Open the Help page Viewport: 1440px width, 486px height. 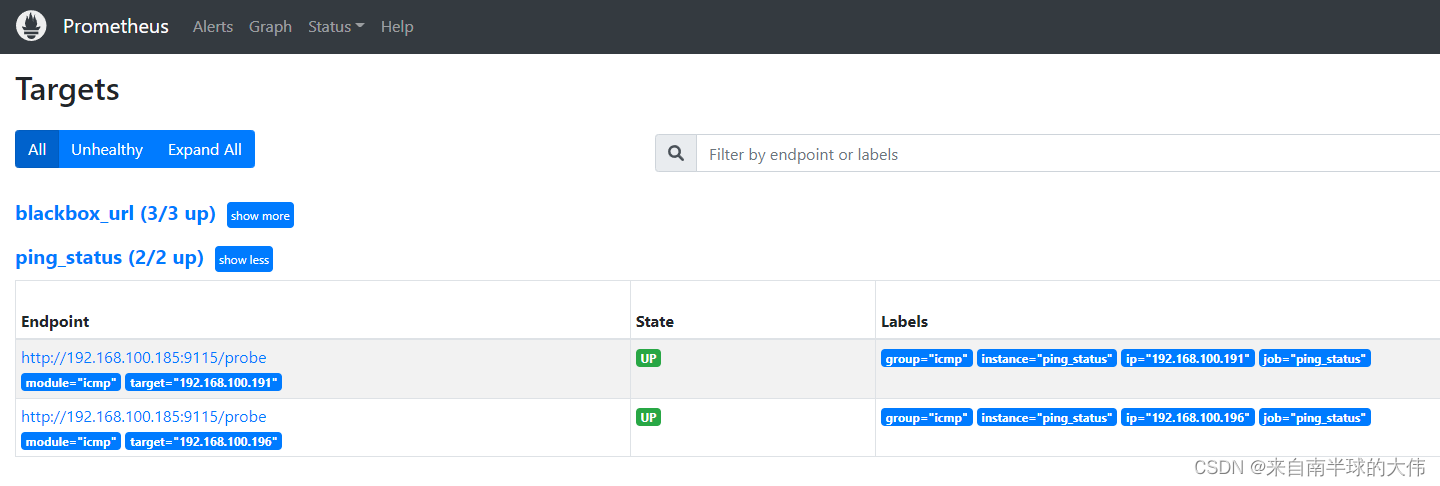click(397, 27)
